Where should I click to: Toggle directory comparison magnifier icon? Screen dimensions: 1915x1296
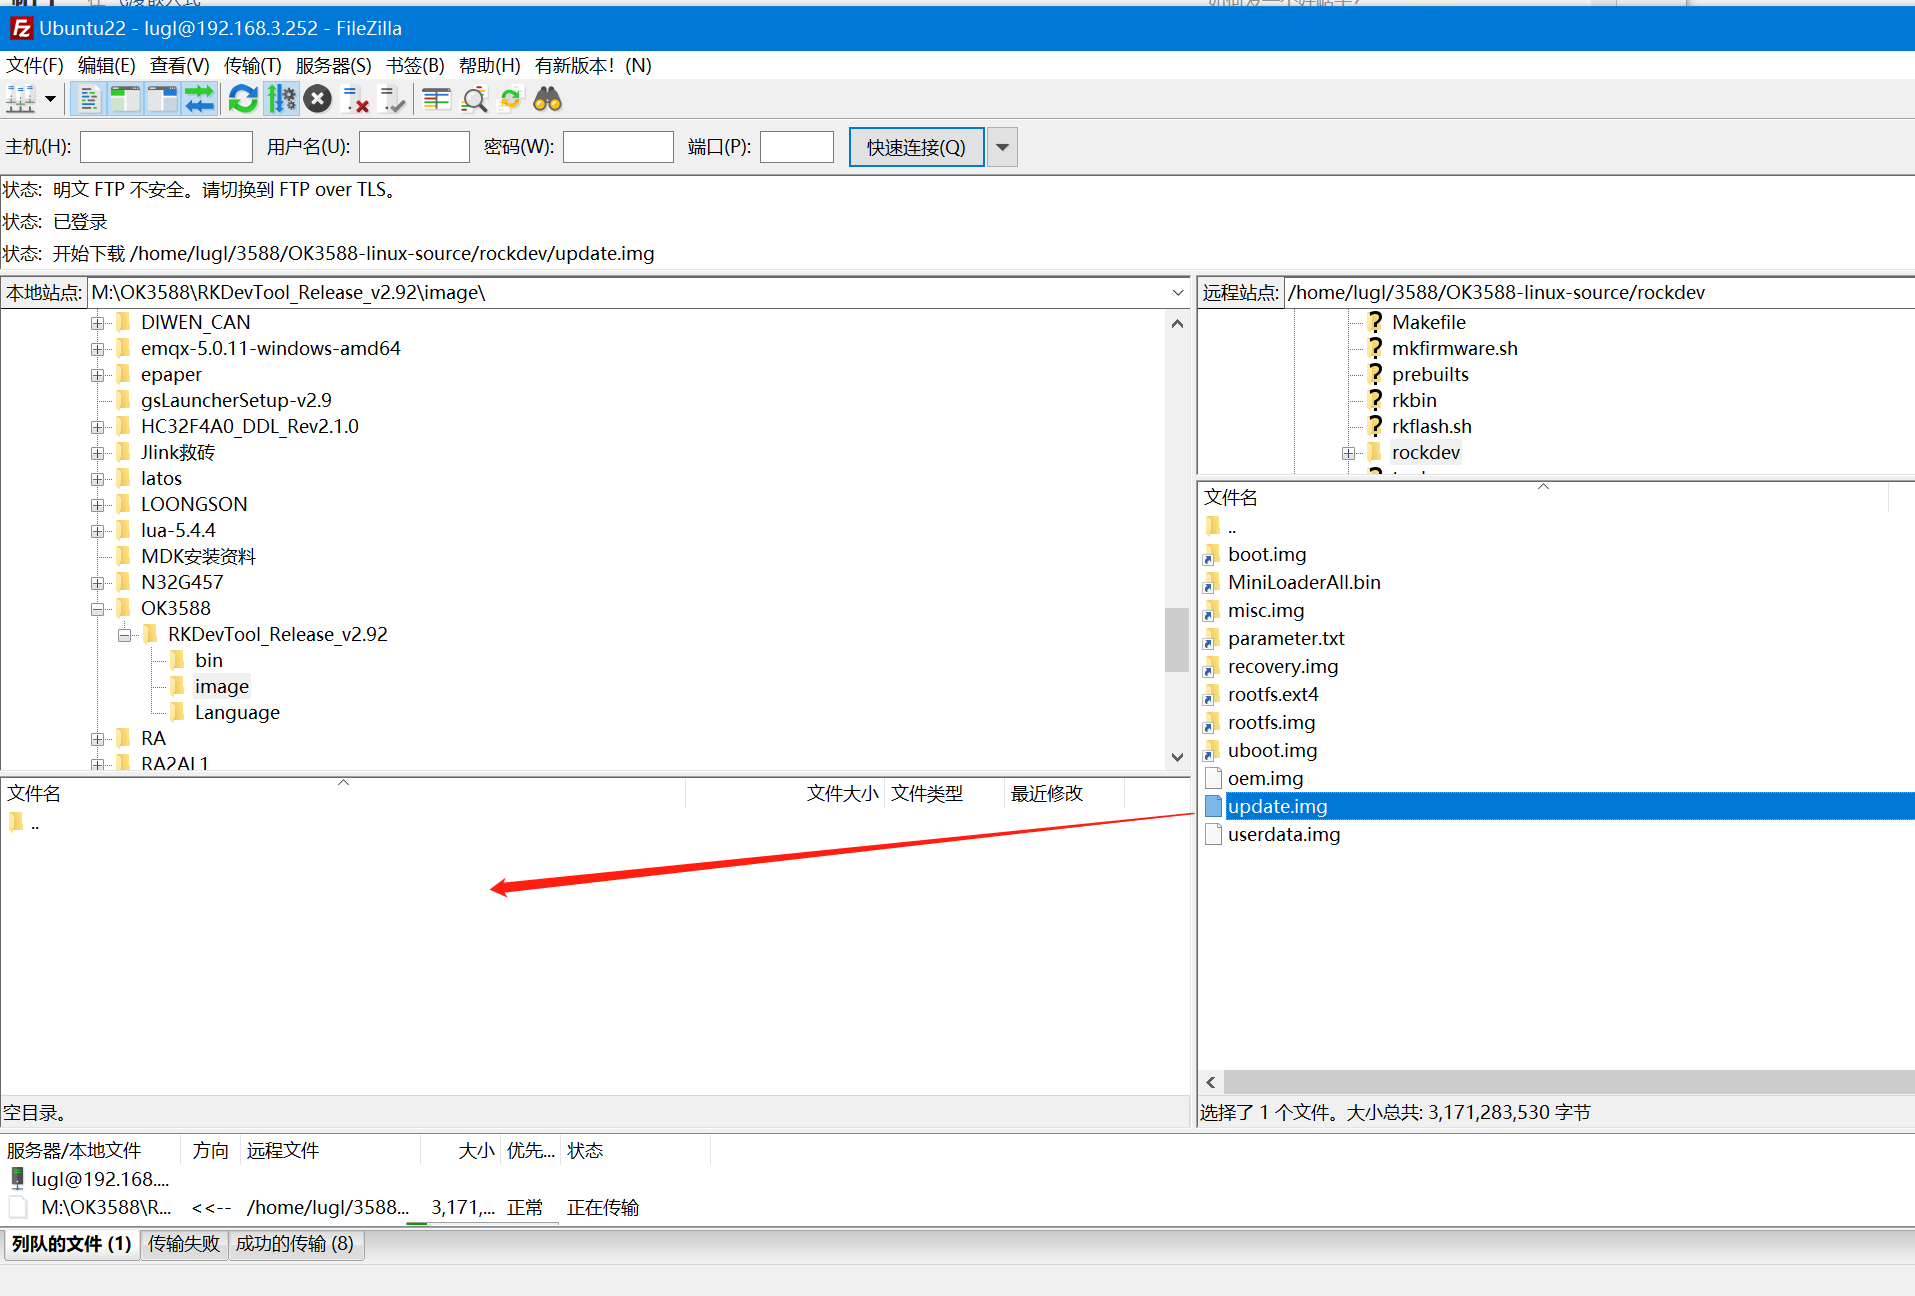point(474,99)
